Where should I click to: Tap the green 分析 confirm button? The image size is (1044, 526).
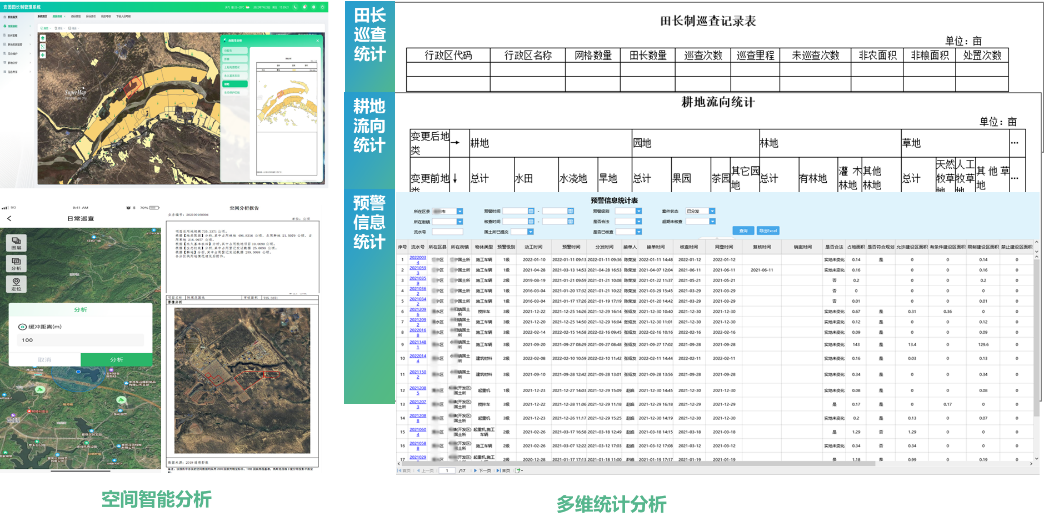[117, 359]
